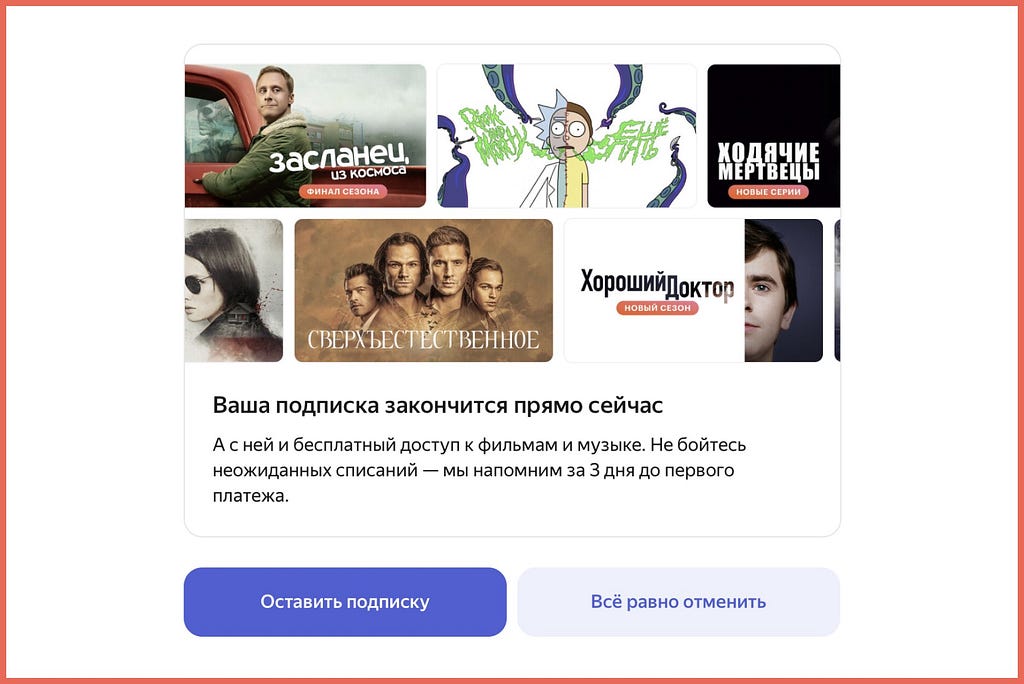Click the 'Засланец' logo text
This screenshot has height=684, width=1024.
[x=340, y=157]
